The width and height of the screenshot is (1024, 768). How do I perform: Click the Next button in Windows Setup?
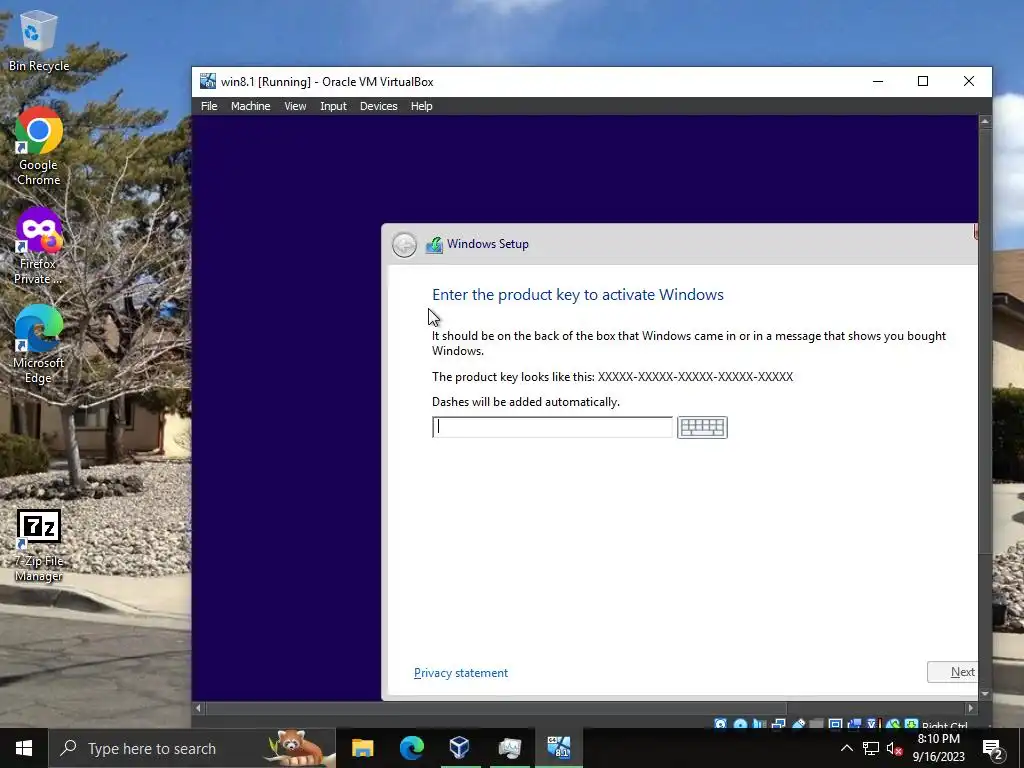tap(952, 672)
